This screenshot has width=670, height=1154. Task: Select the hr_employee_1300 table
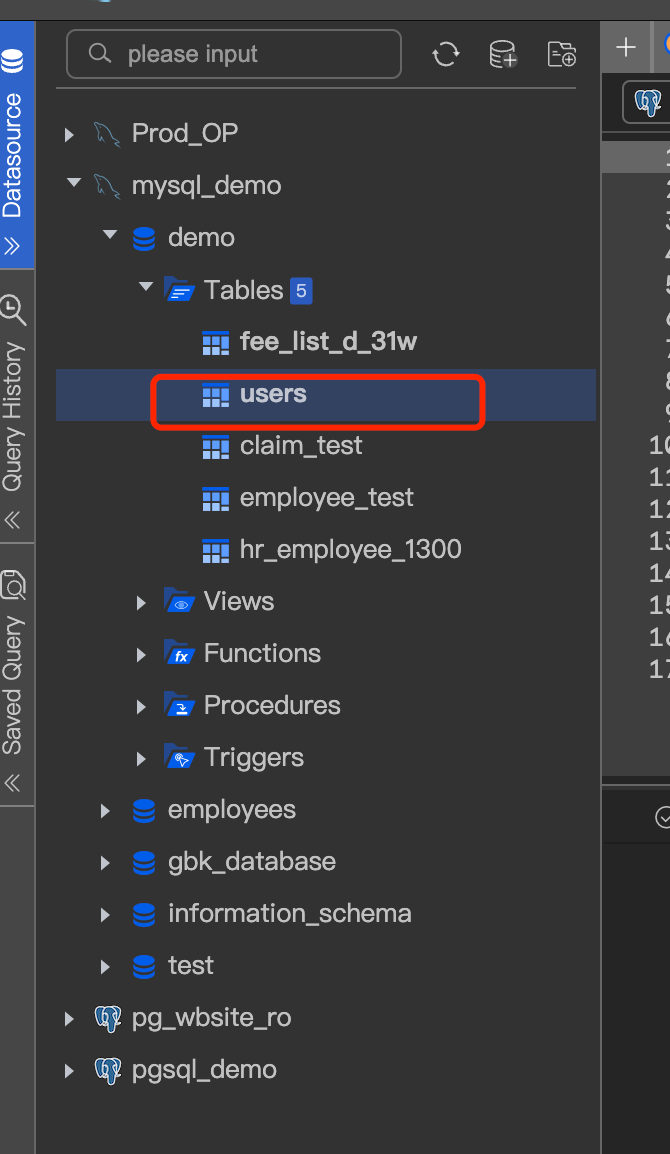(350, 550)
